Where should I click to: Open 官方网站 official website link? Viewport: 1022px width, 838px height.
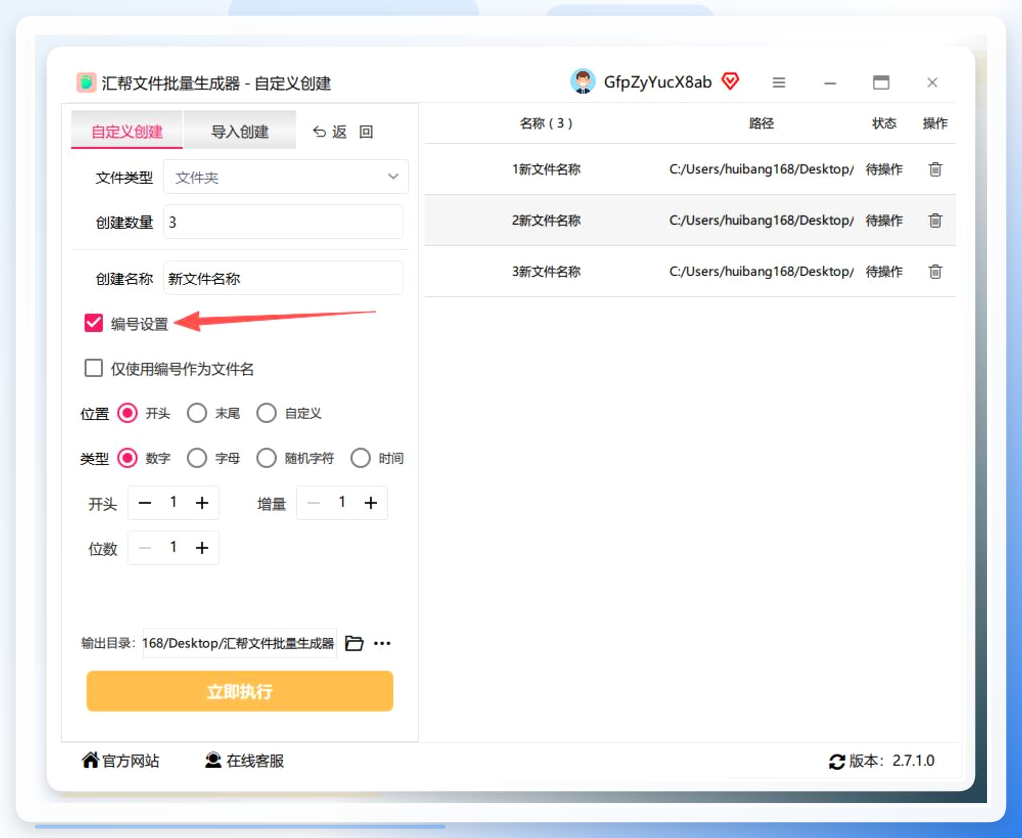tap(121, 760)
